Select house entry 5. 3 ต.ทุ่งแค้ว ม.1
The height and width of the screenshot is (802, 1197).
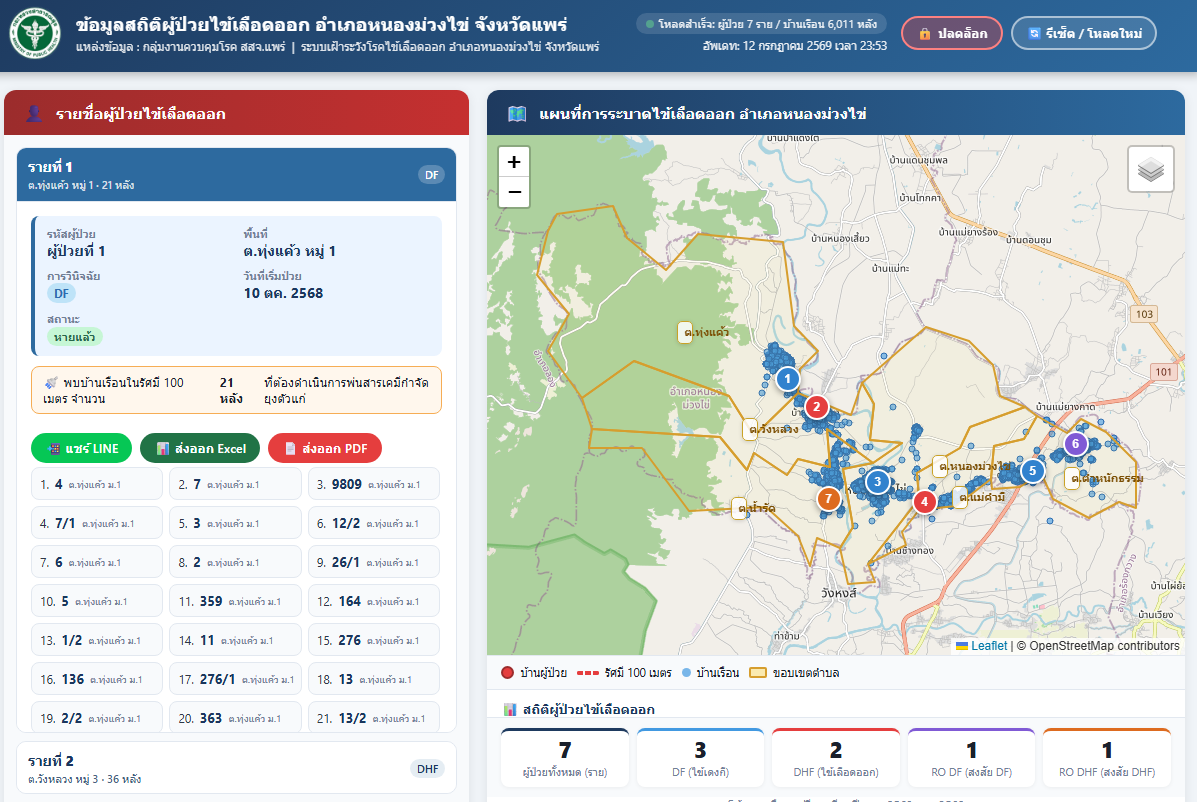[x=235, y=523]
